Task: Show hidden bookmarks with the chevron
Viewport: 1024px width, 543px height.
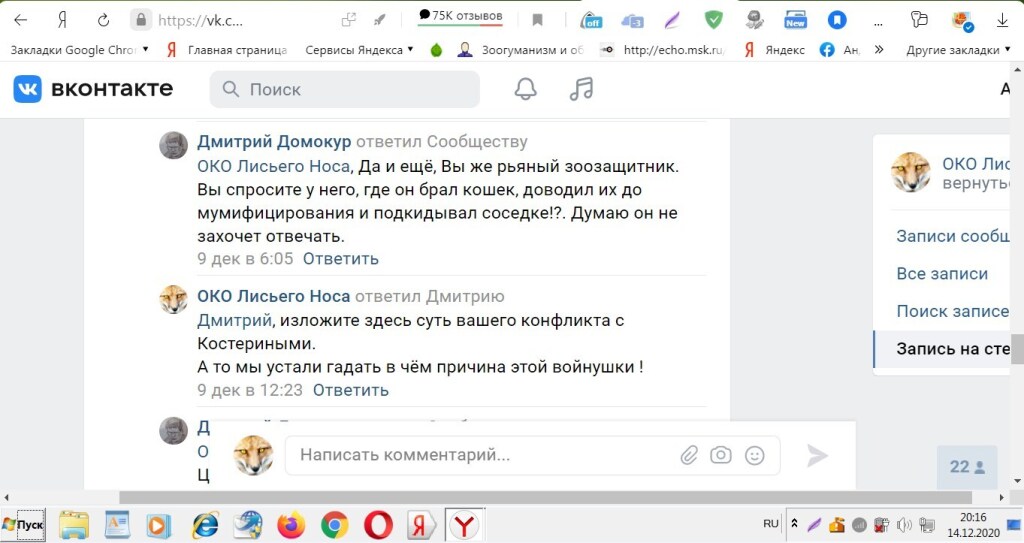Action: (x=879, y=49)
